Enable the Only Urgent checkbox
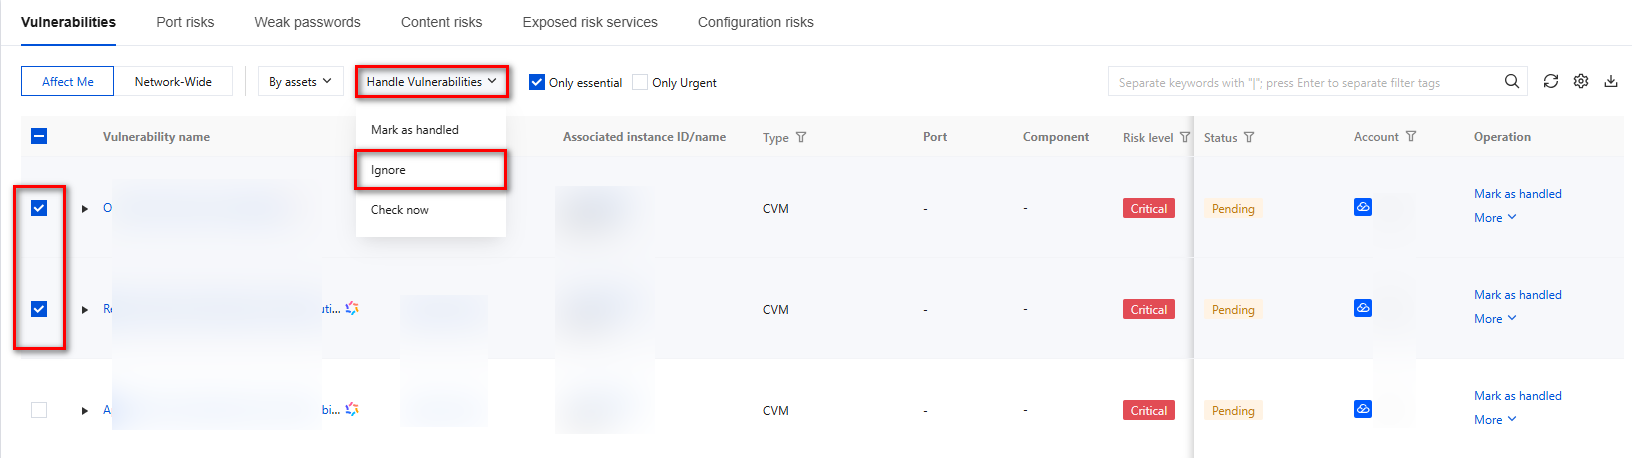Image resolution: width=1632 pixels, height=458 pixels. tap(640, 83)
